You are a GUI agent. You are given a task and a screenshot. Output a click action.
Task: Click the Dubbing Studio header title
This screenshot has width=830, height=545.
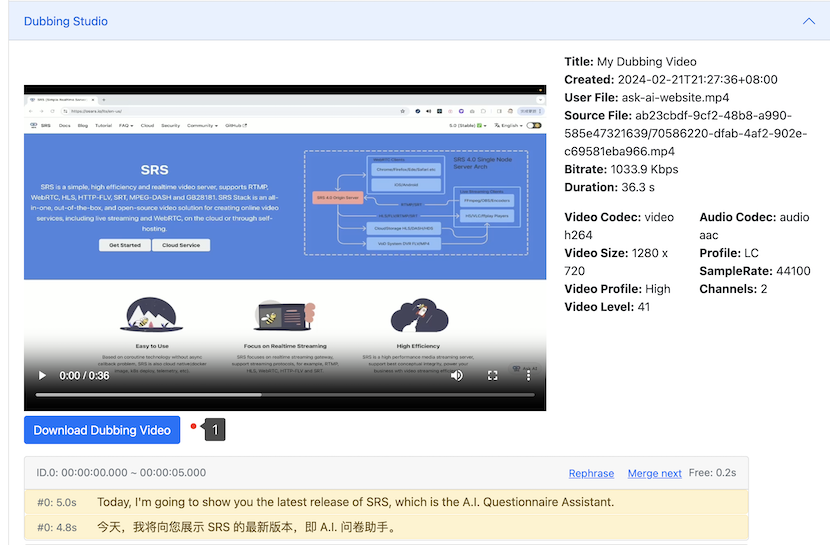(66, 21)
